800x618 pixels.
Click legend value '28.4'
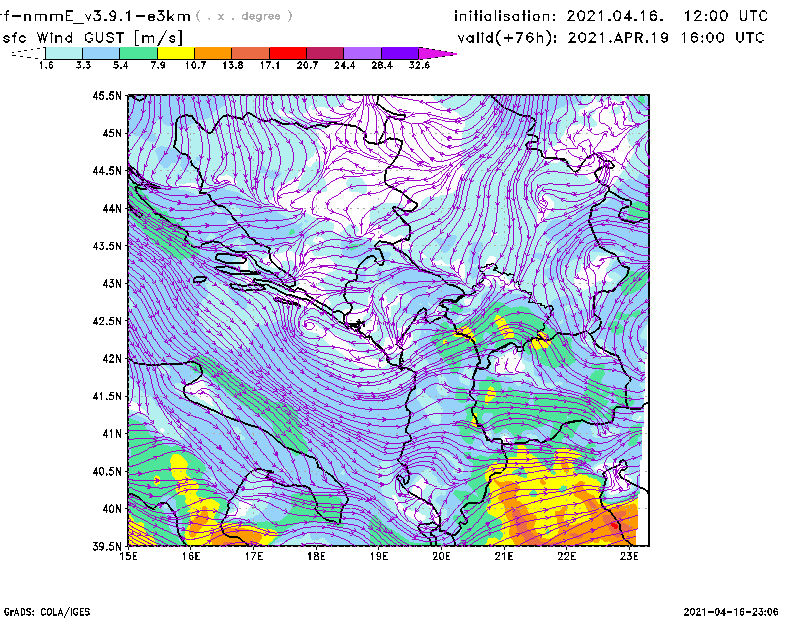[382, 65]
